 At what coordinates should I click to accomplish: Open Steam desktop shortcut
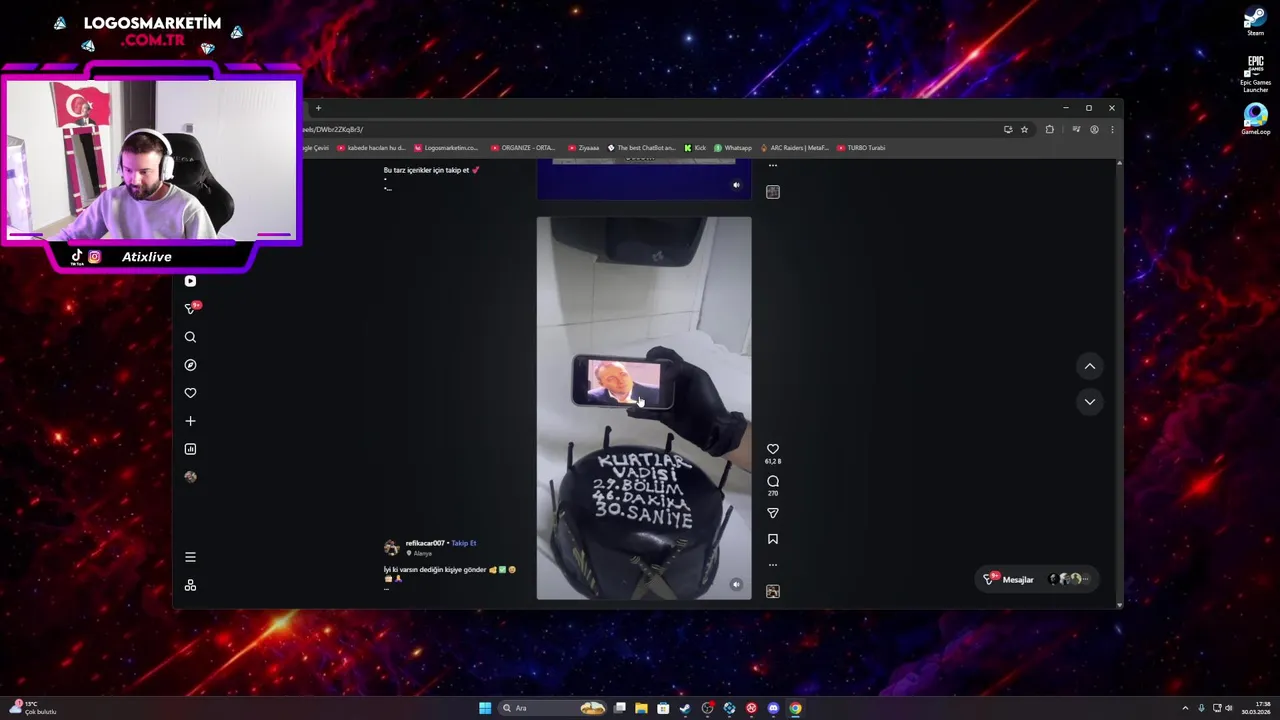pos(1255,21)
